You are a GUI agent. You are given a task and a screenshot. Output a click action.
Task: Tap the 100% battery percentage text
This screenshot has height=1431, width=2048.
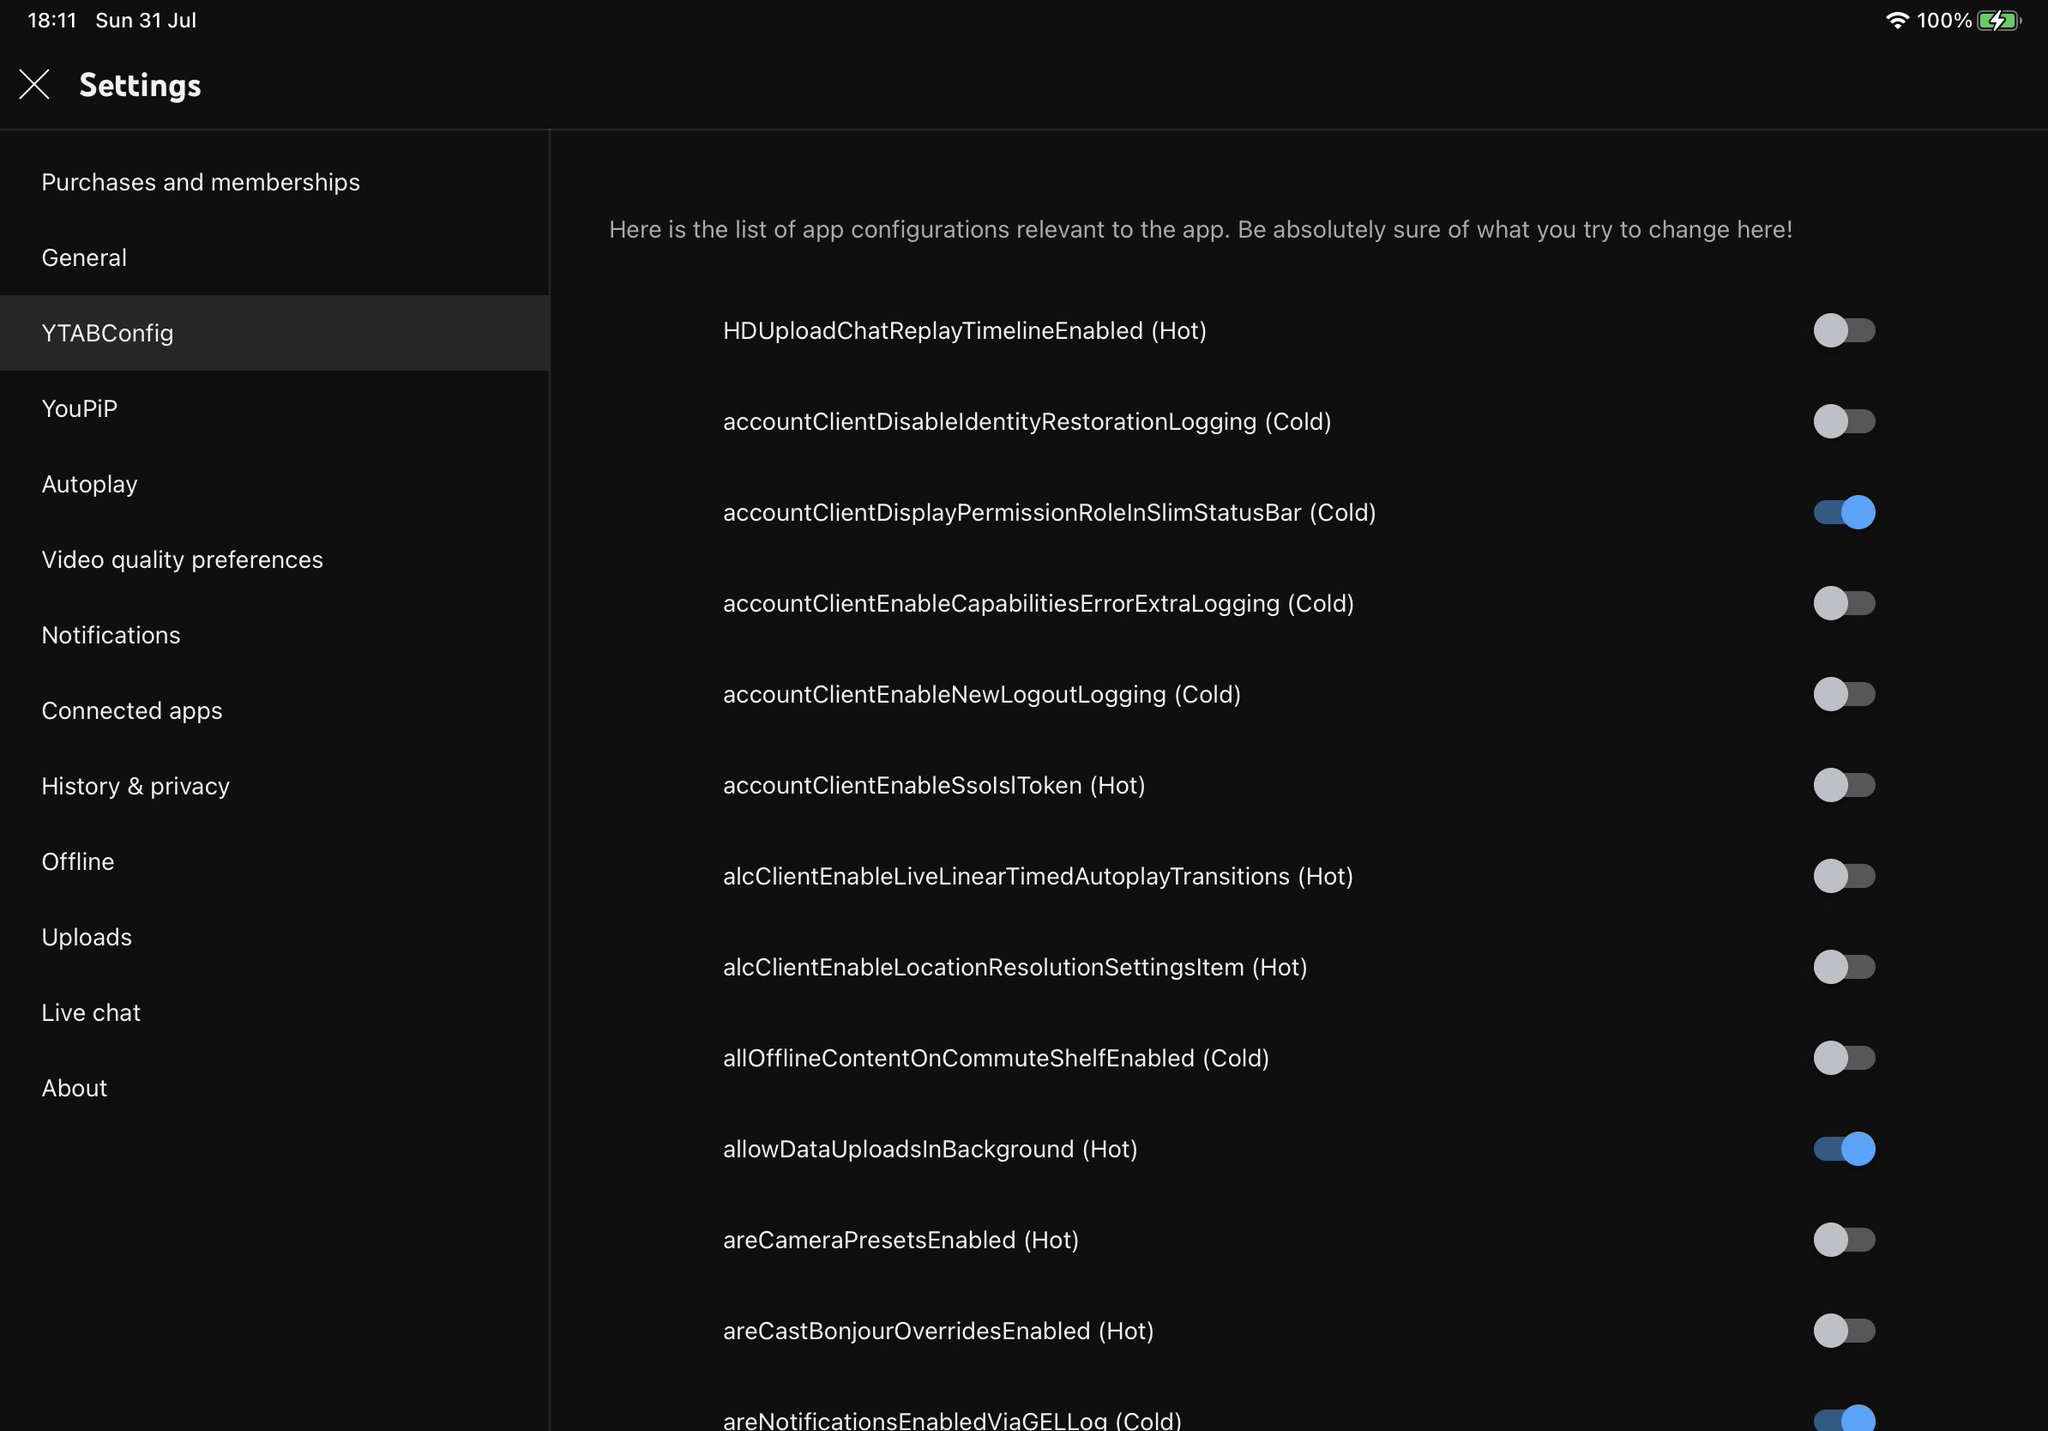(x=1944, y=21)
